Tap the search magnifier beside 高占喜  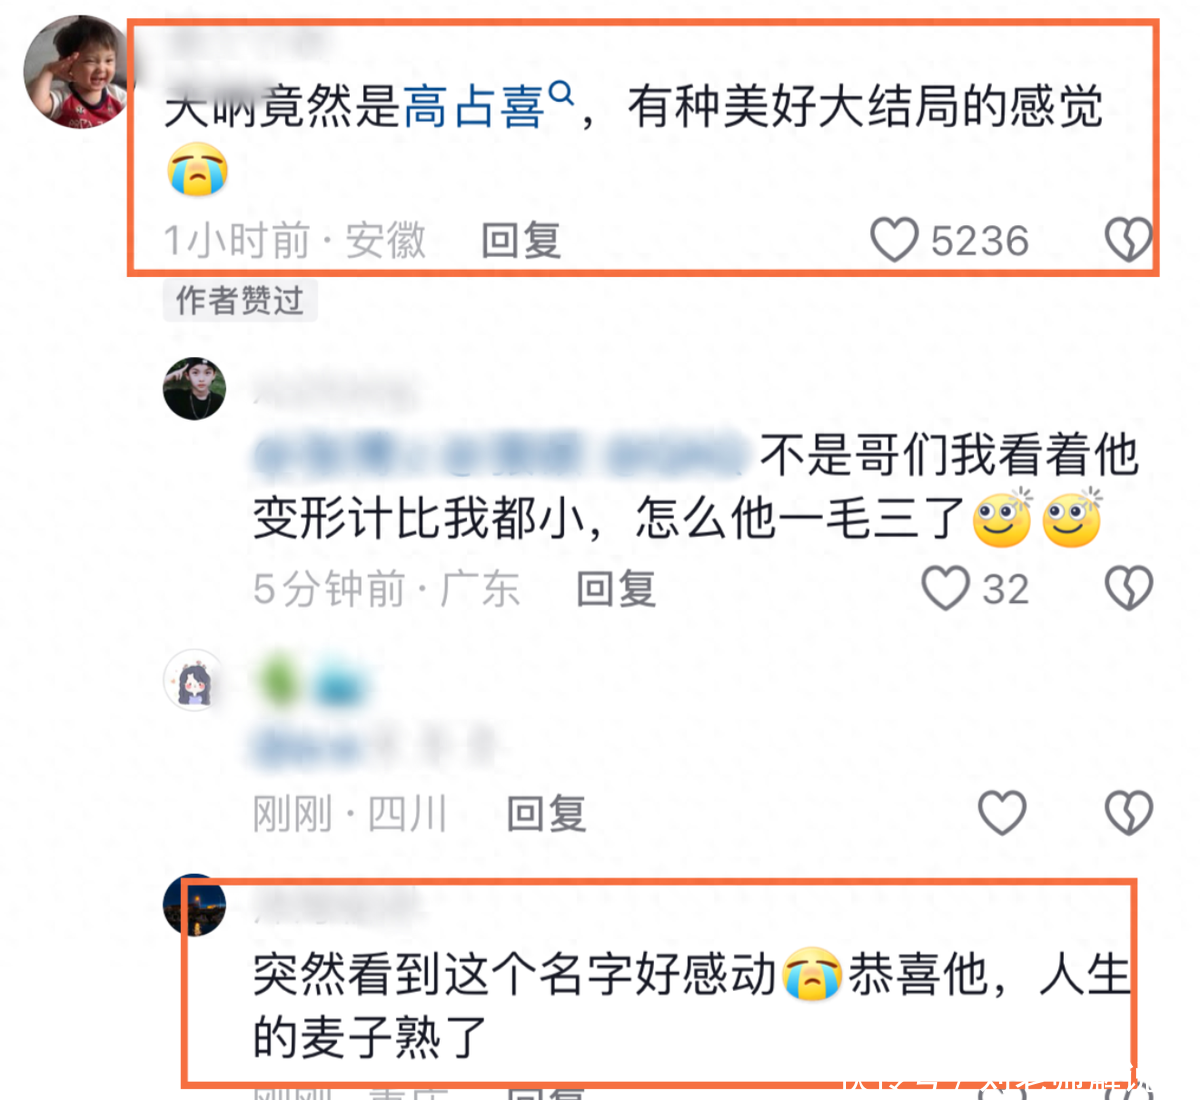pyautogui.click(x=563, y=93)
